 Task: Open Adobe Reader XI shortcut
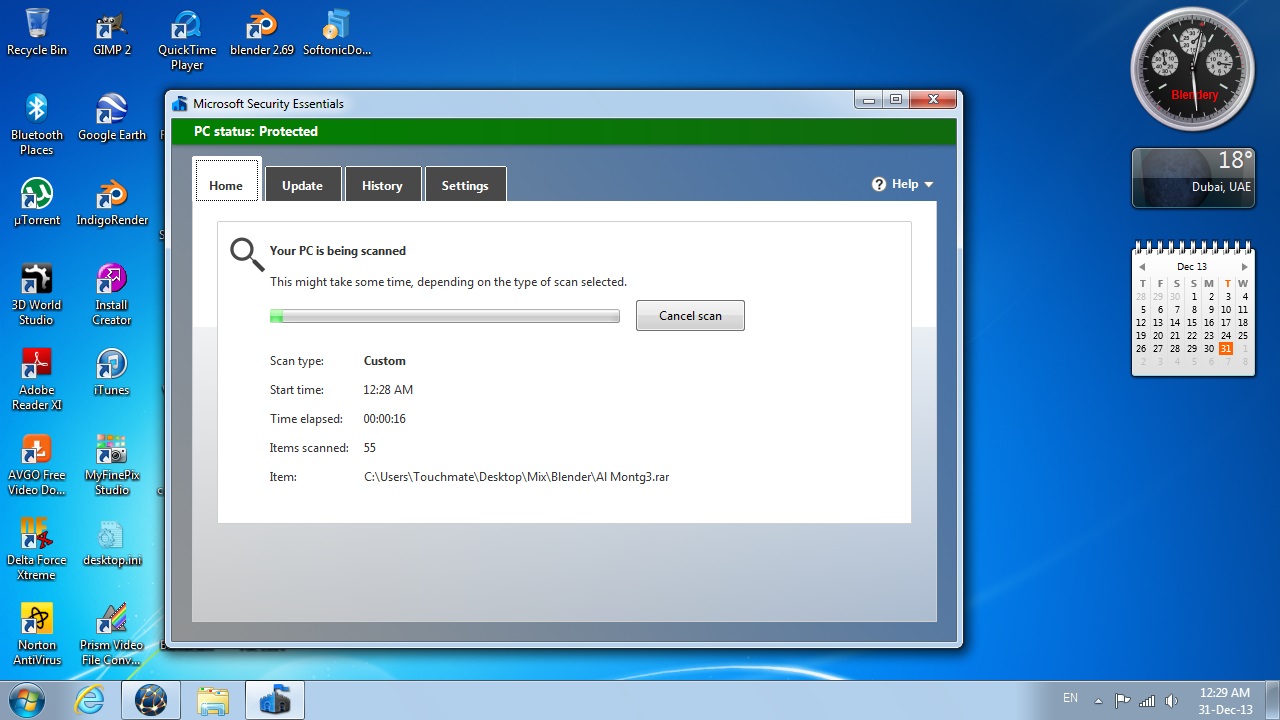pos(37,379)
